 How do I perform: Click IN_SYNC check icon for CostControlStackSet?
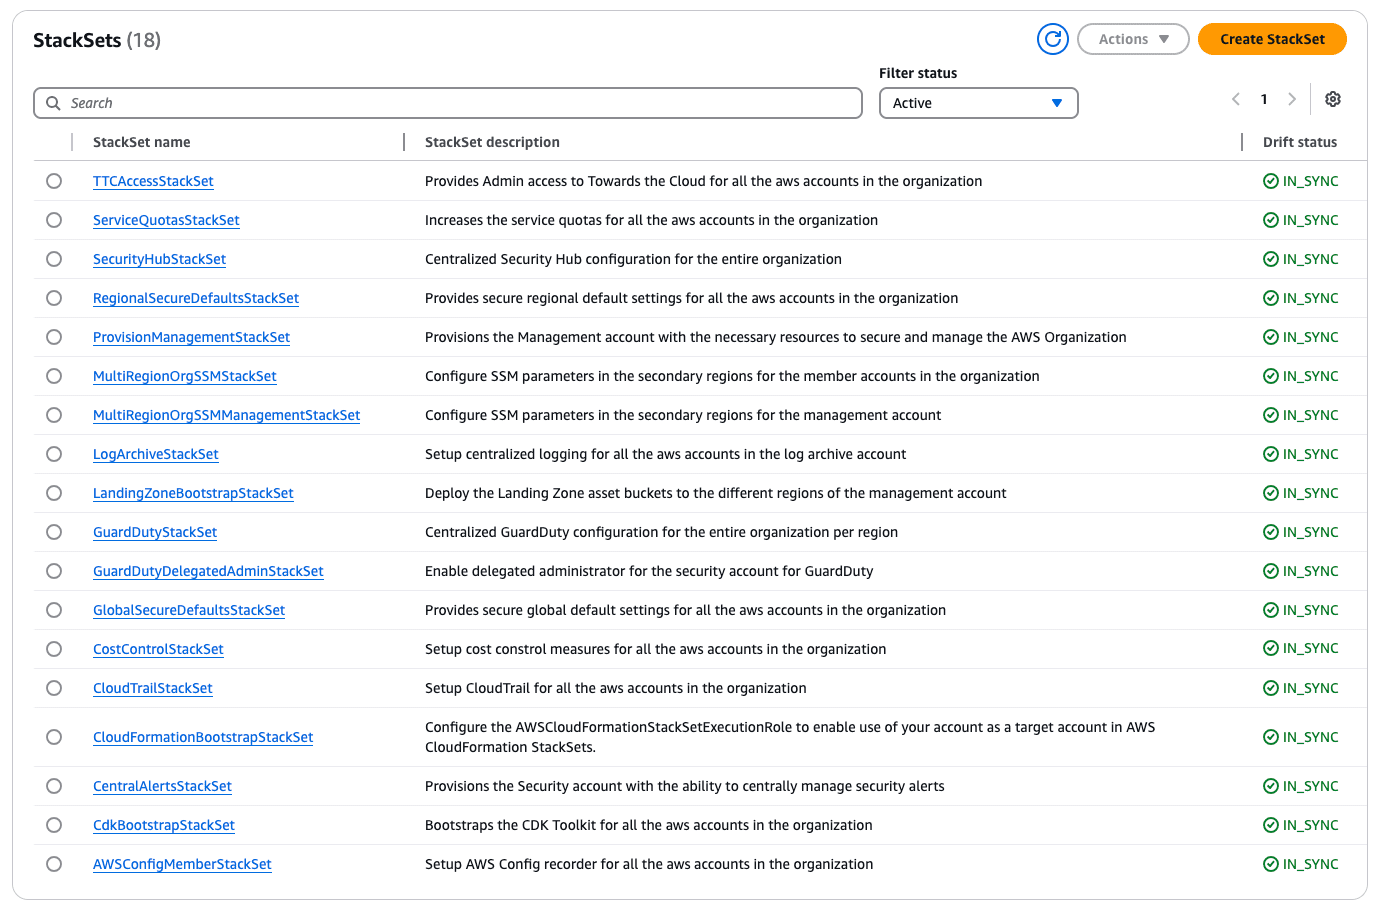[1271, 649]
